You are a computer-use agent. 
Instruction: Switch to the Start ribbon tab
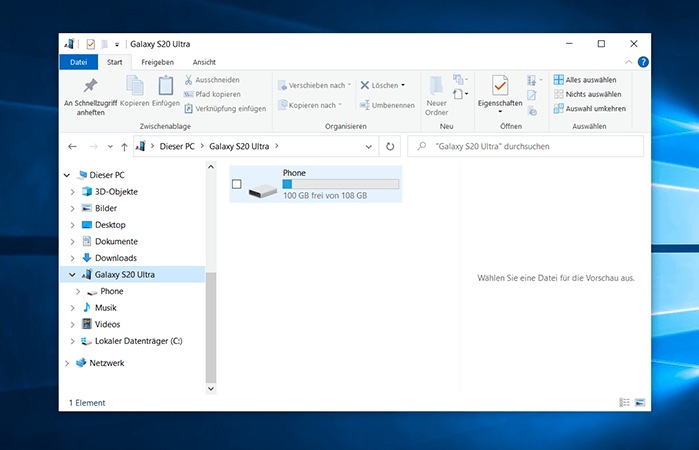(x=115, y=62)
